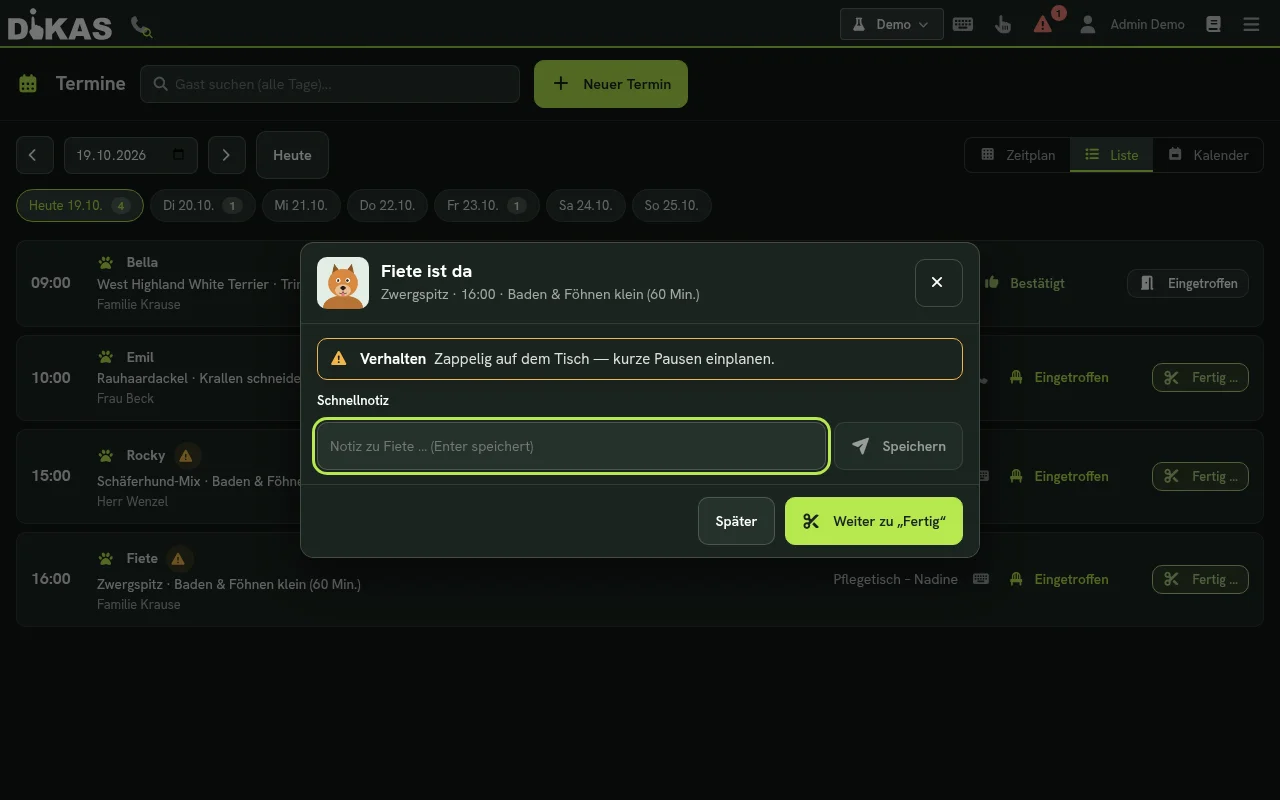
Task: Click the Neuer Termin button
Action: pos(611,84)
